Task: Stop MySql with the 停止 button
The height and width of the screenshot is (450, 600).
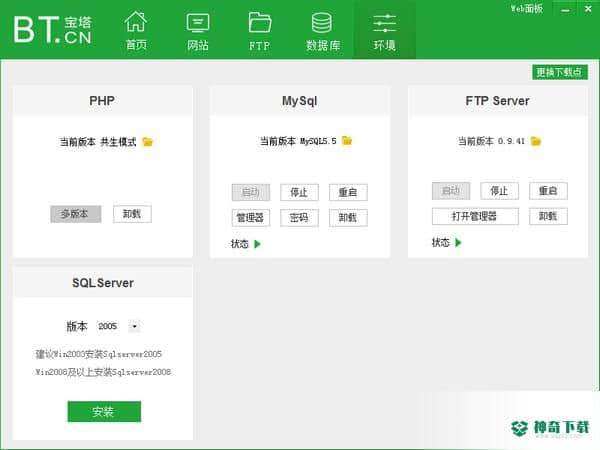Action: click(x=299, y=192)
